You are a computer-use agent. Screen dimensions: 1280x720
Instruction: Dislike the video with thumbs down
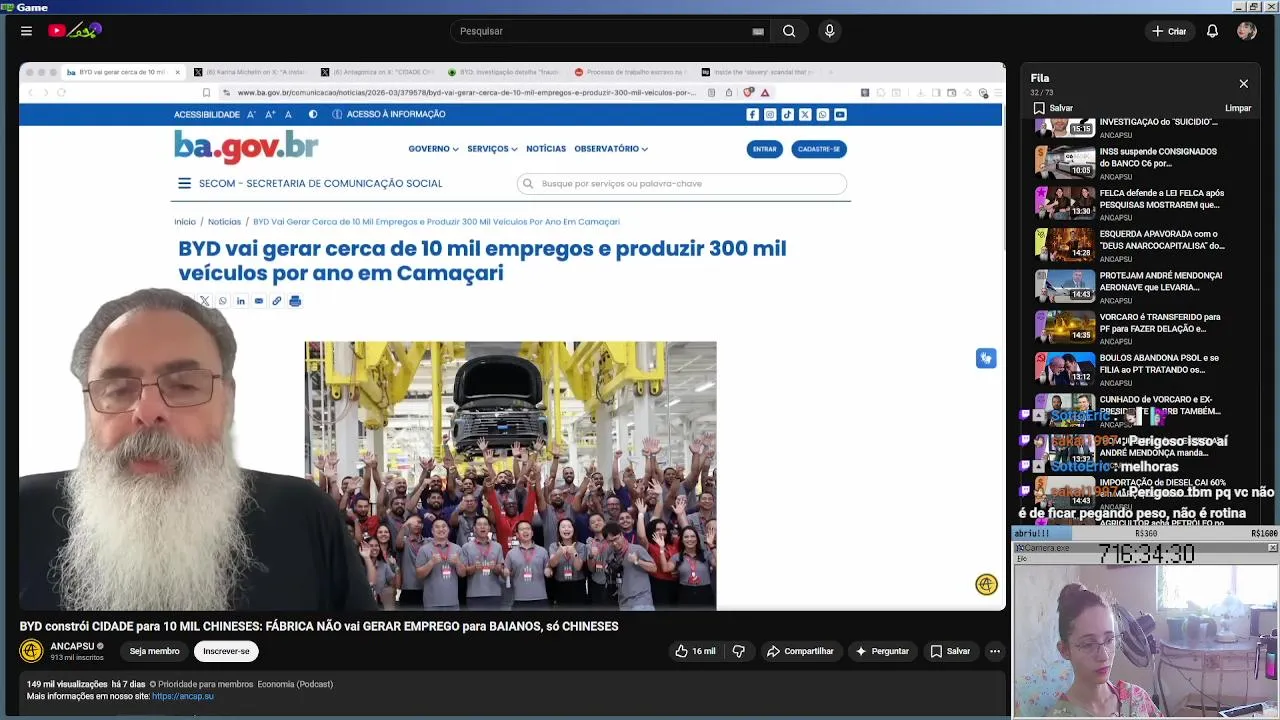coord(739,651)
